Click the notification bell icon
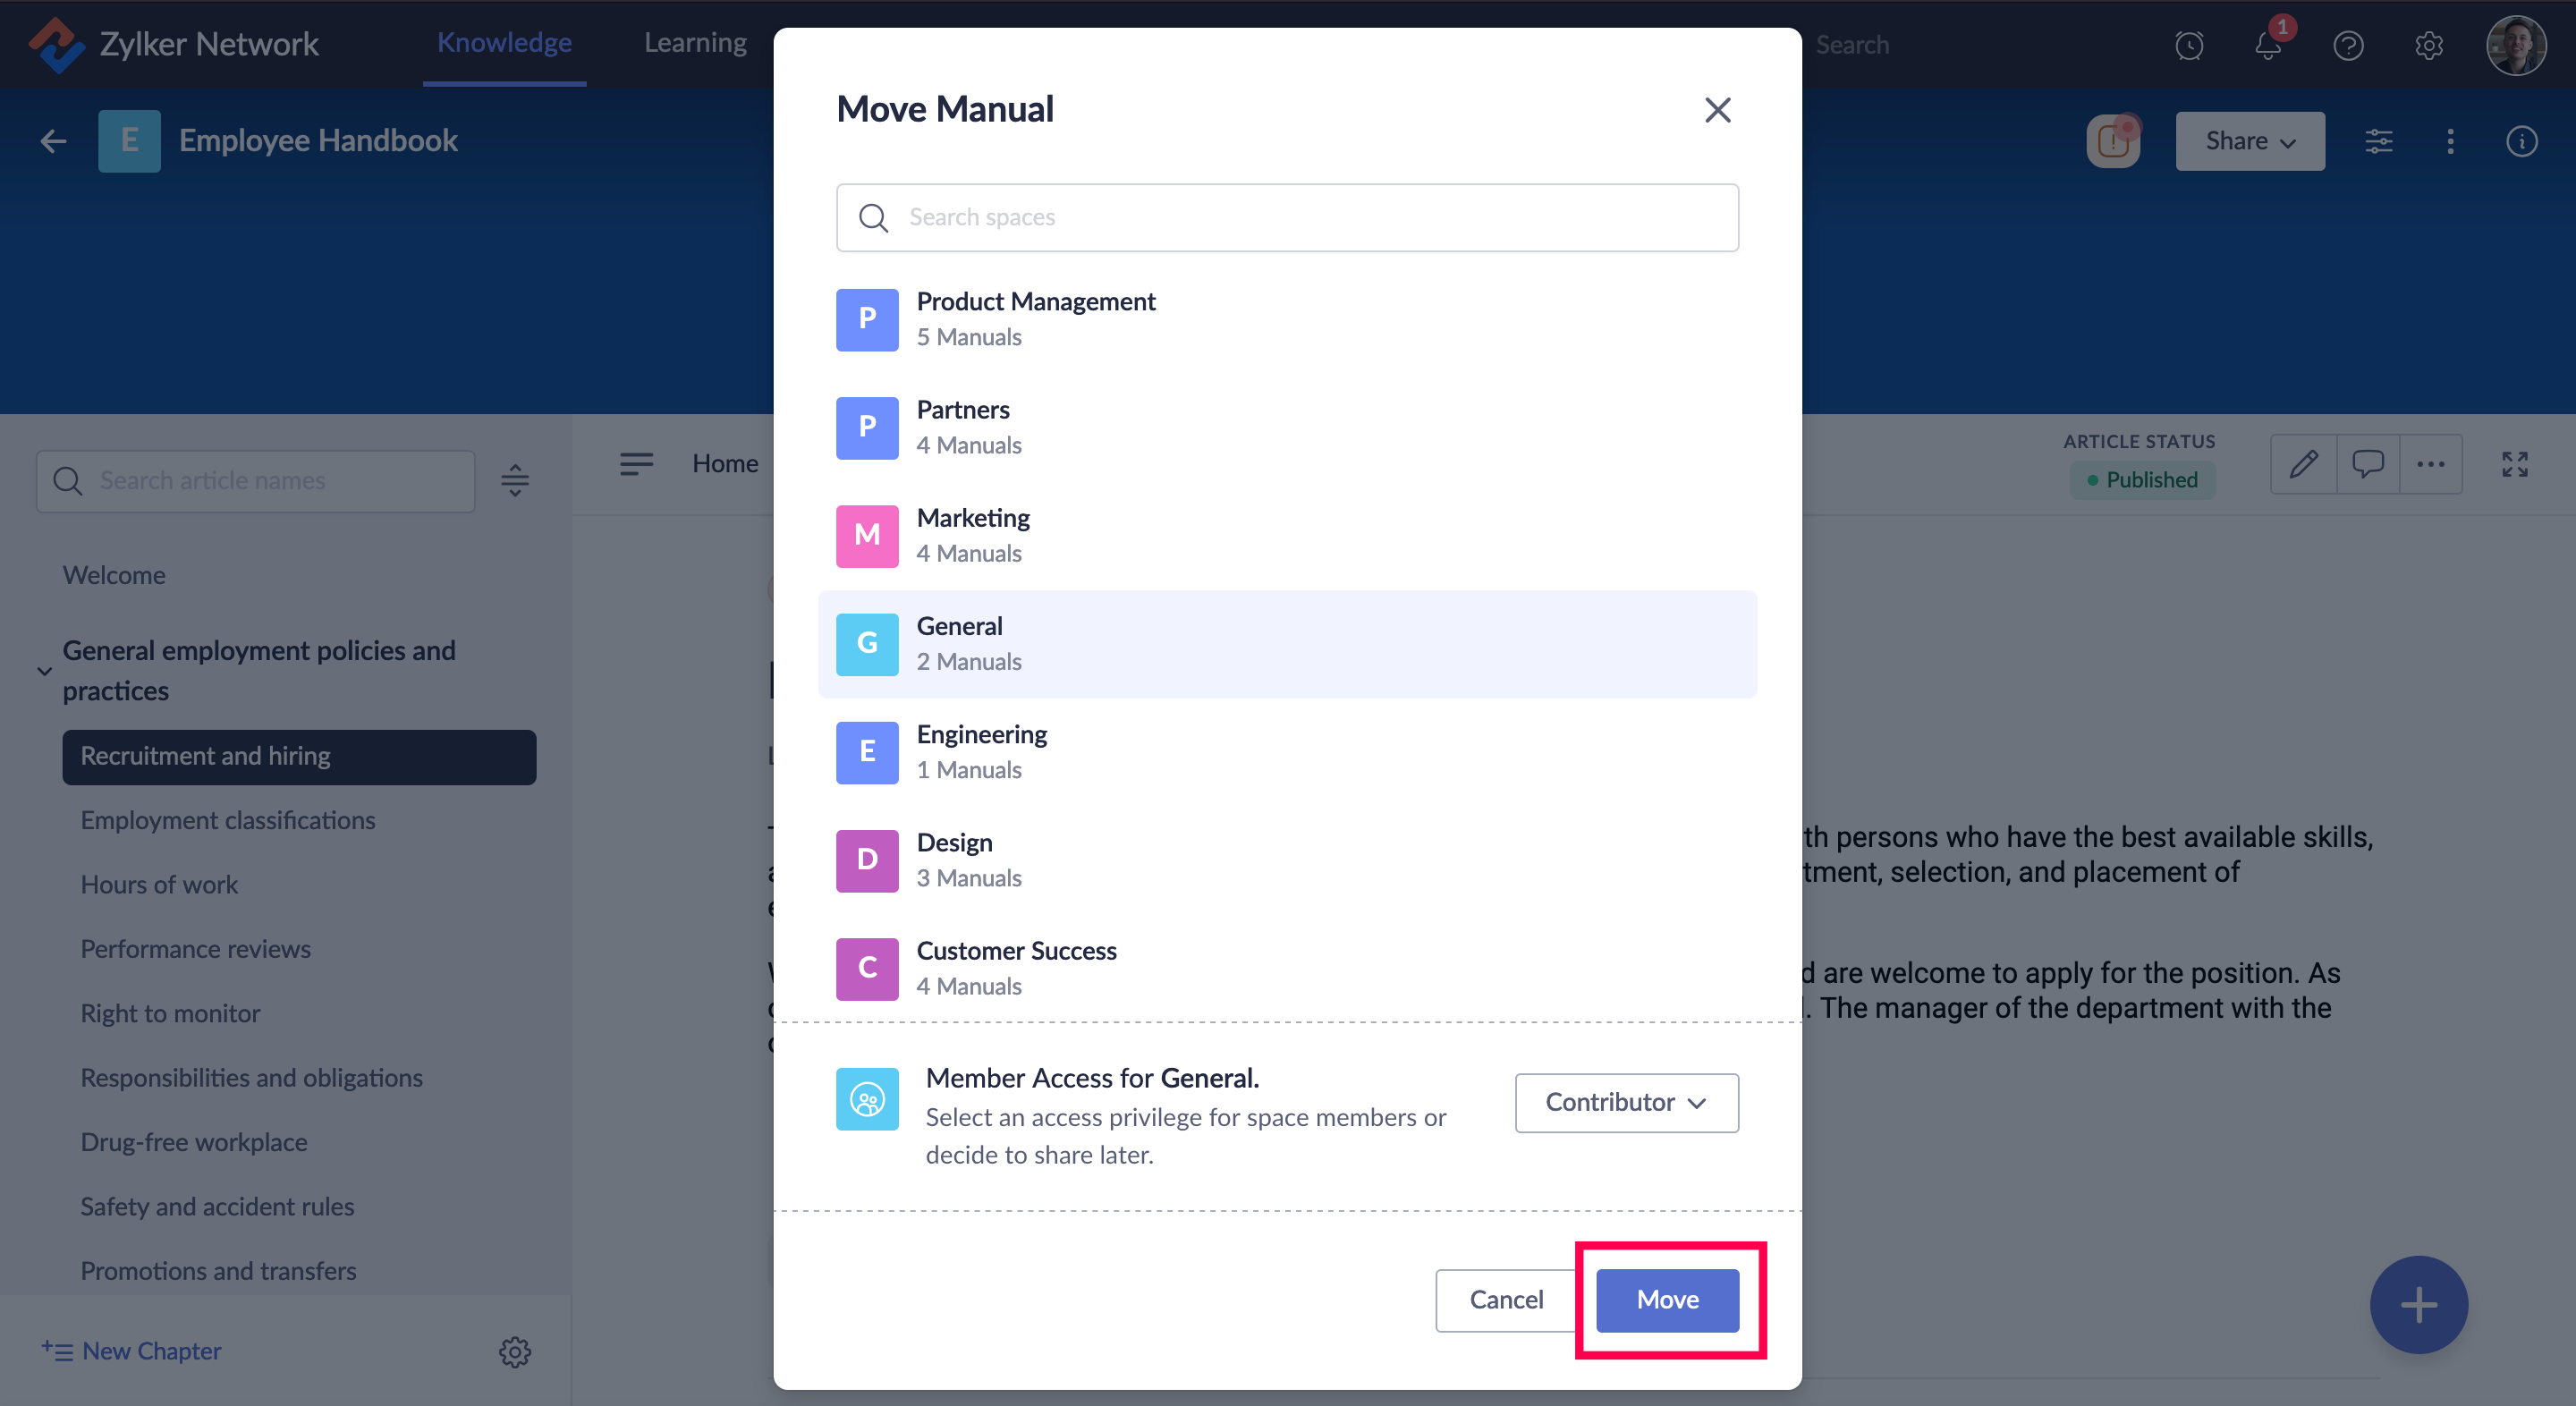The height and width of the screenshot is (1406, 2576). pyautogui.click(x=2267, y=45)
